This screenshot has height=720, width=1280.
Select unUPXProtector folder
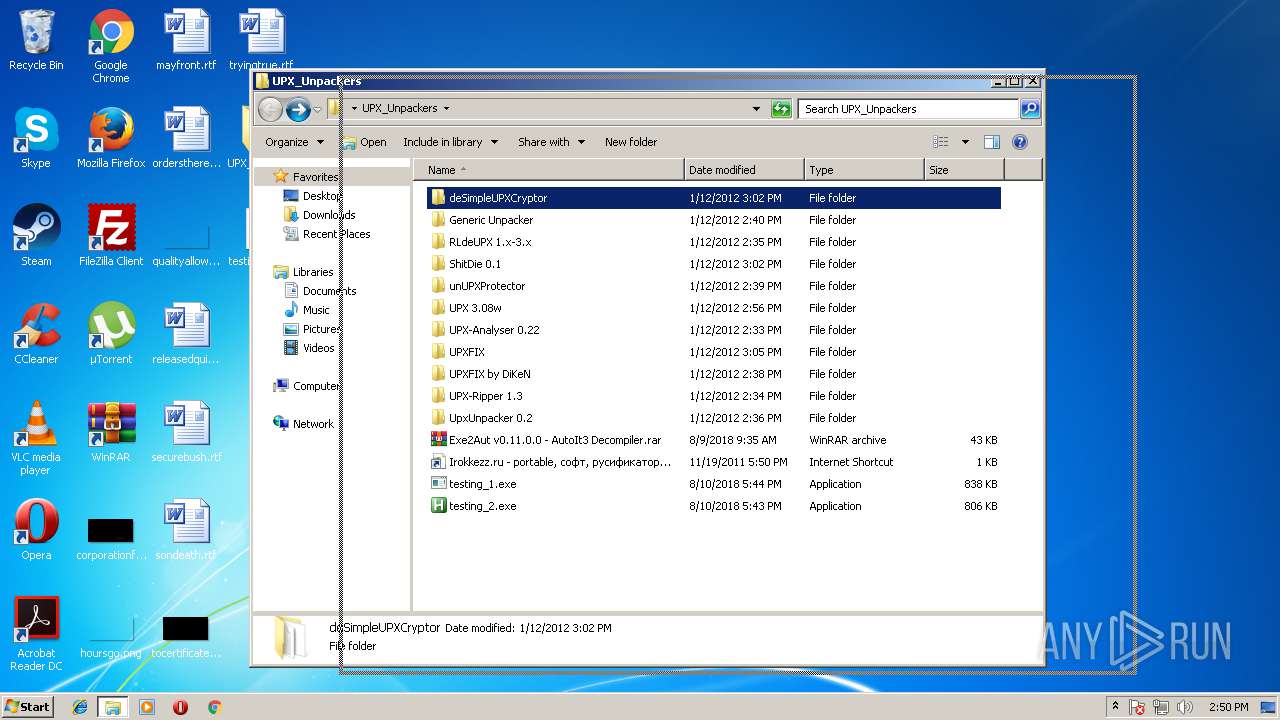pos(714,286)
